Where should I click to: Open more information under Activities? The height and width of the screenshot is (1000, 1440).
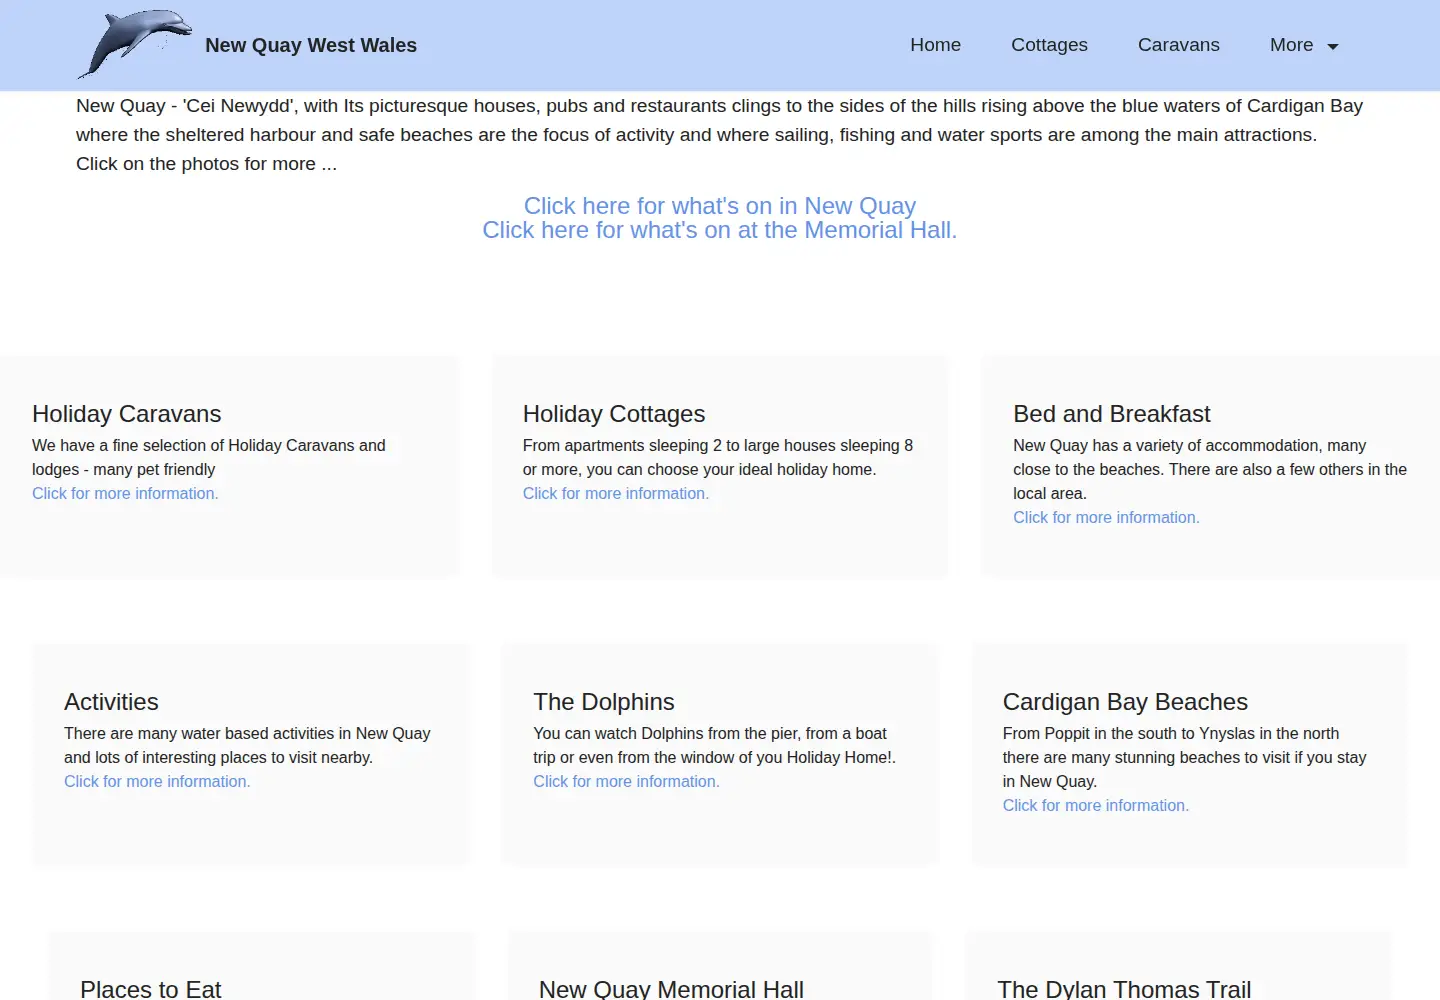(157, 781)
